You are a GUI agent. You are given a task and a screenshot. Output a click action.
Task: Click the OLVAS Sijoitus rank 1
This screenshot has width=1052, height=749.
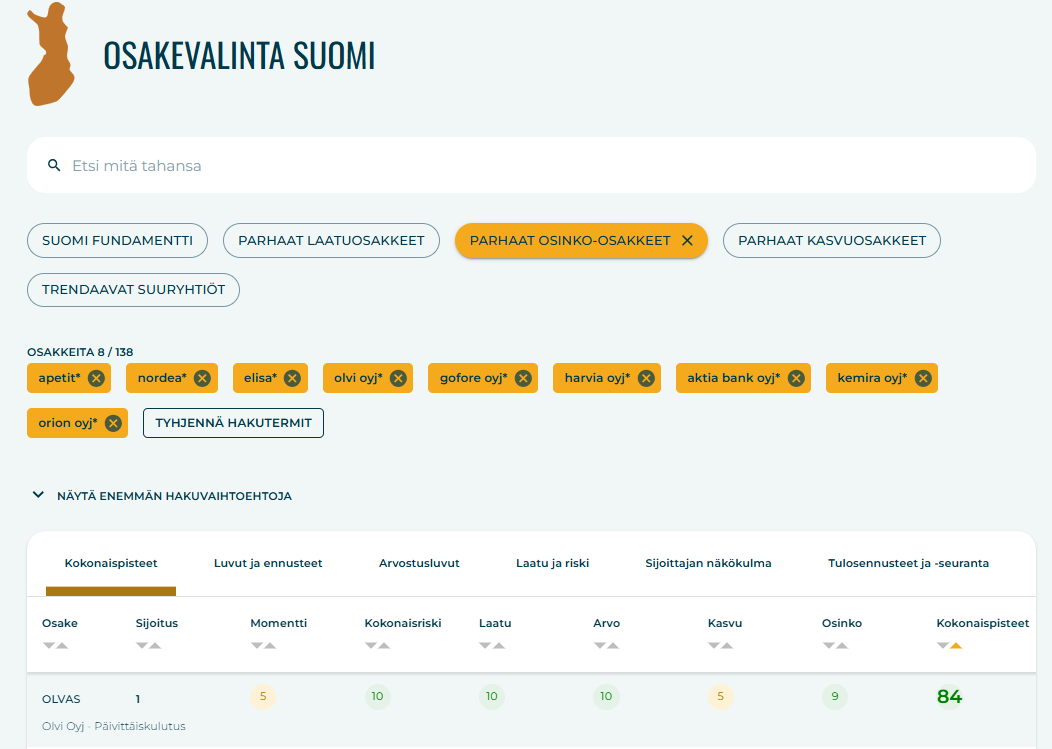[x=138, y=699]
